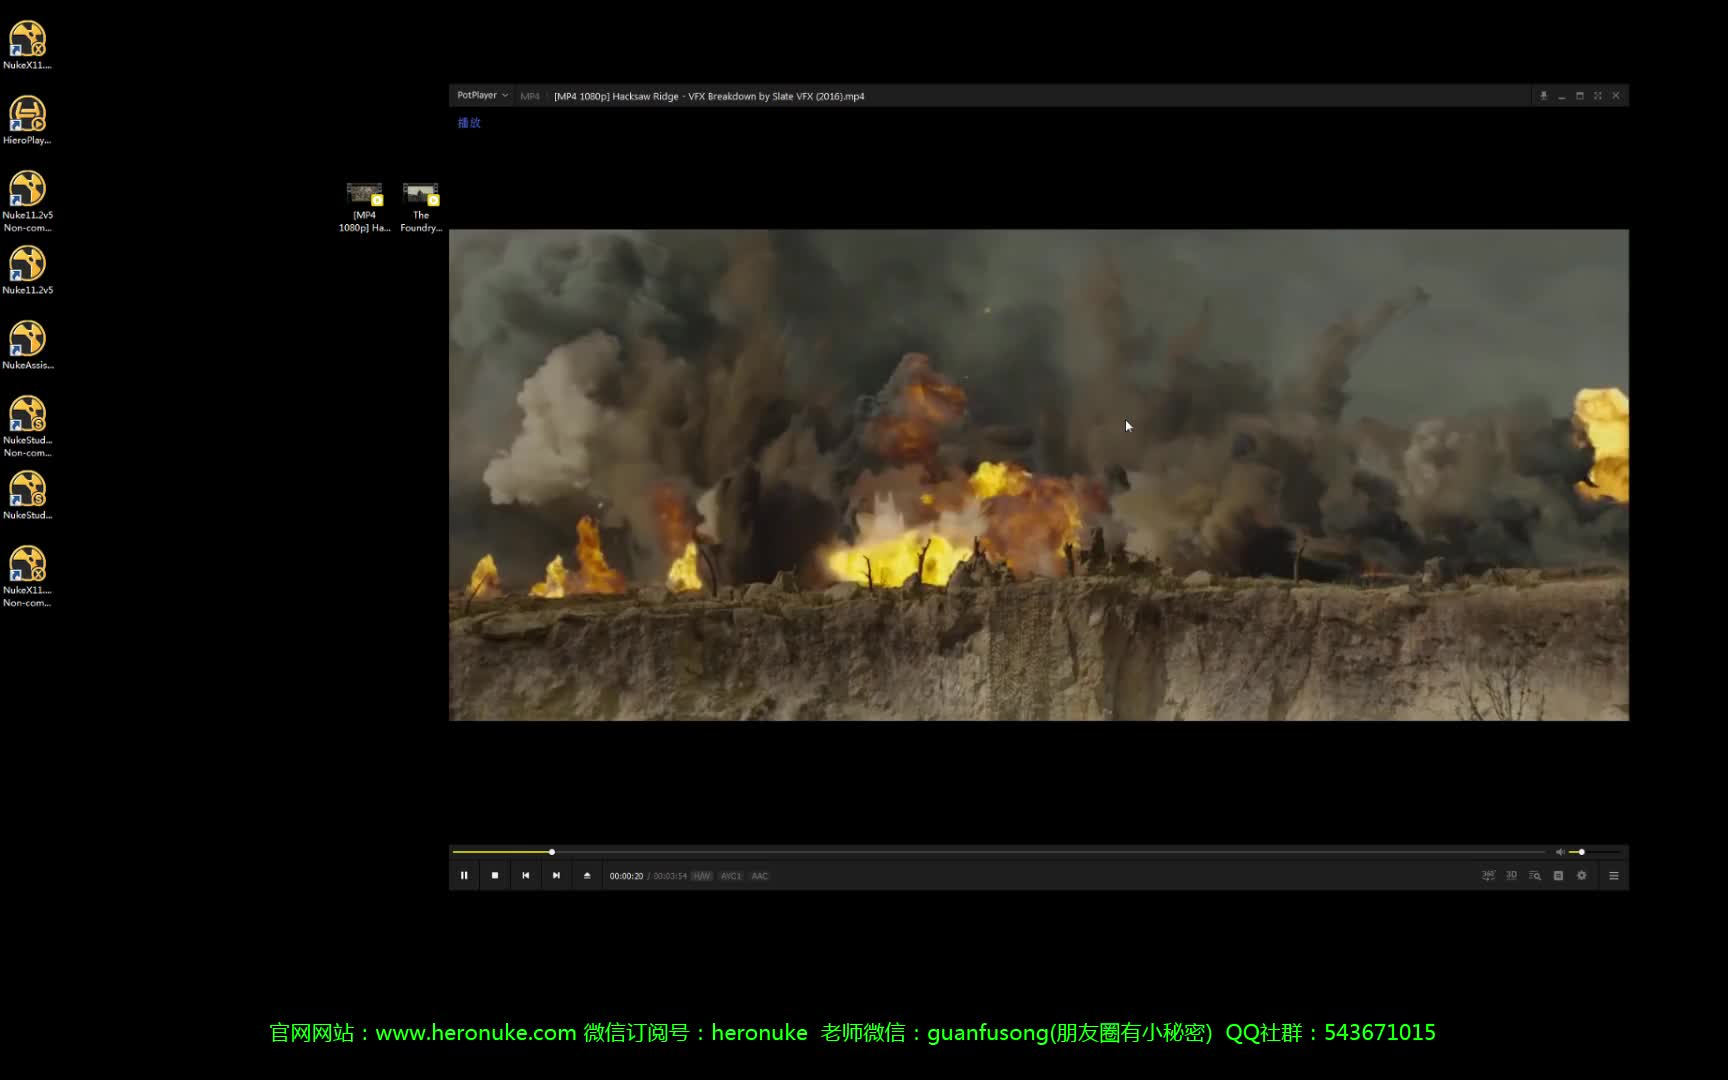Open the playlist search icon
Screen dimensions: 1728x1080
coord(1535,875)
